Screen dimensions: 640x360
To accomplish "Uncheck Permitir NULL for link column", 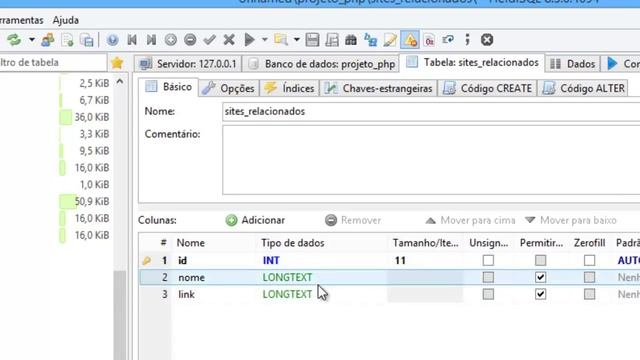I will coord(540,294).
